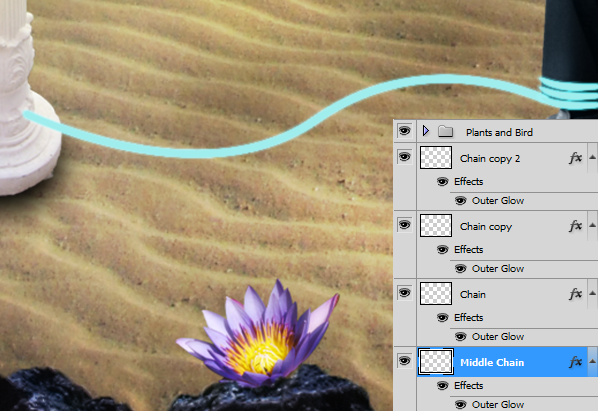Click the Plants and Bird folder icon
Image resolution: width=598 pixels, height=411 pixels.
(445, 132)
